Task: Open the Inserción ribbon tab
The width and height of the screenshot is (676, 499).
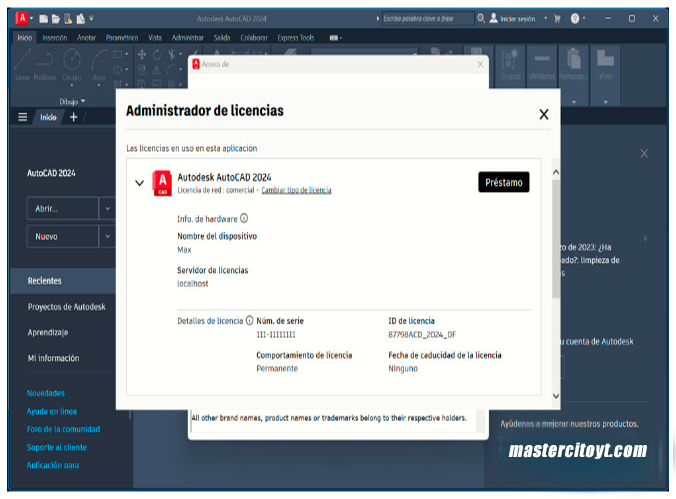Action: click(x=55, y=38)
